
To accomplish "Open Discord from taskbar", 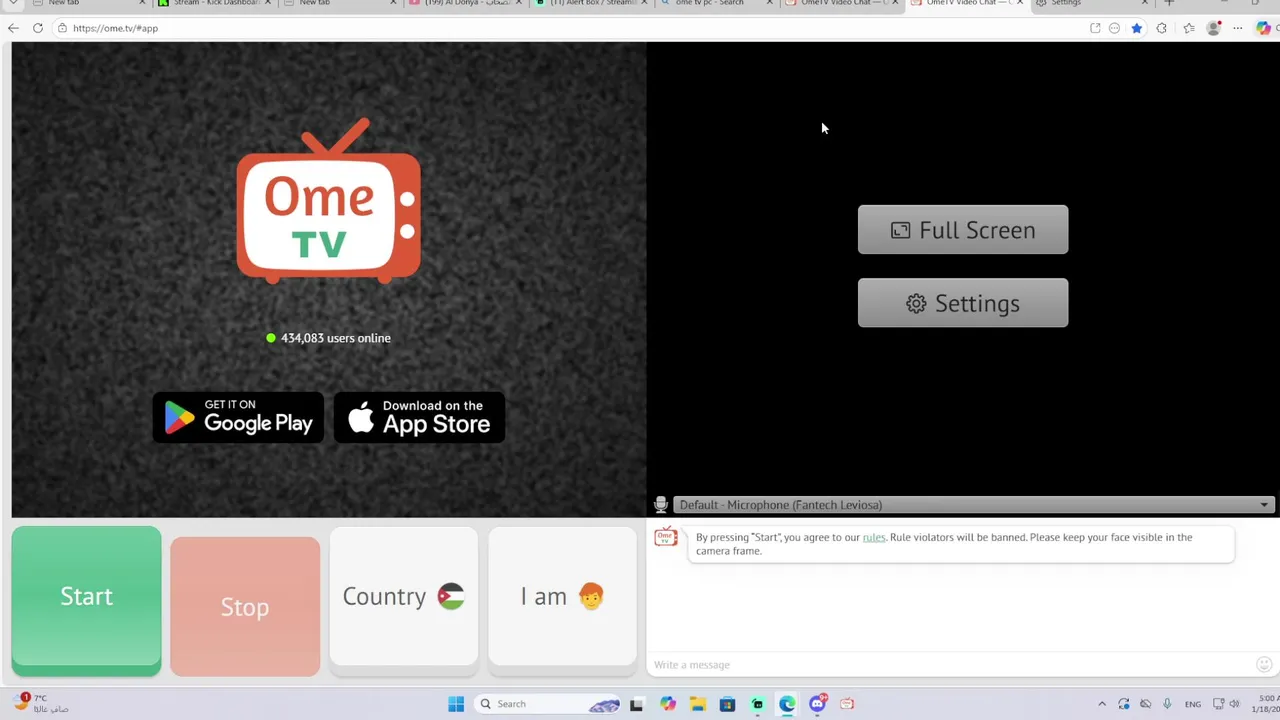I will click(817, 704).
